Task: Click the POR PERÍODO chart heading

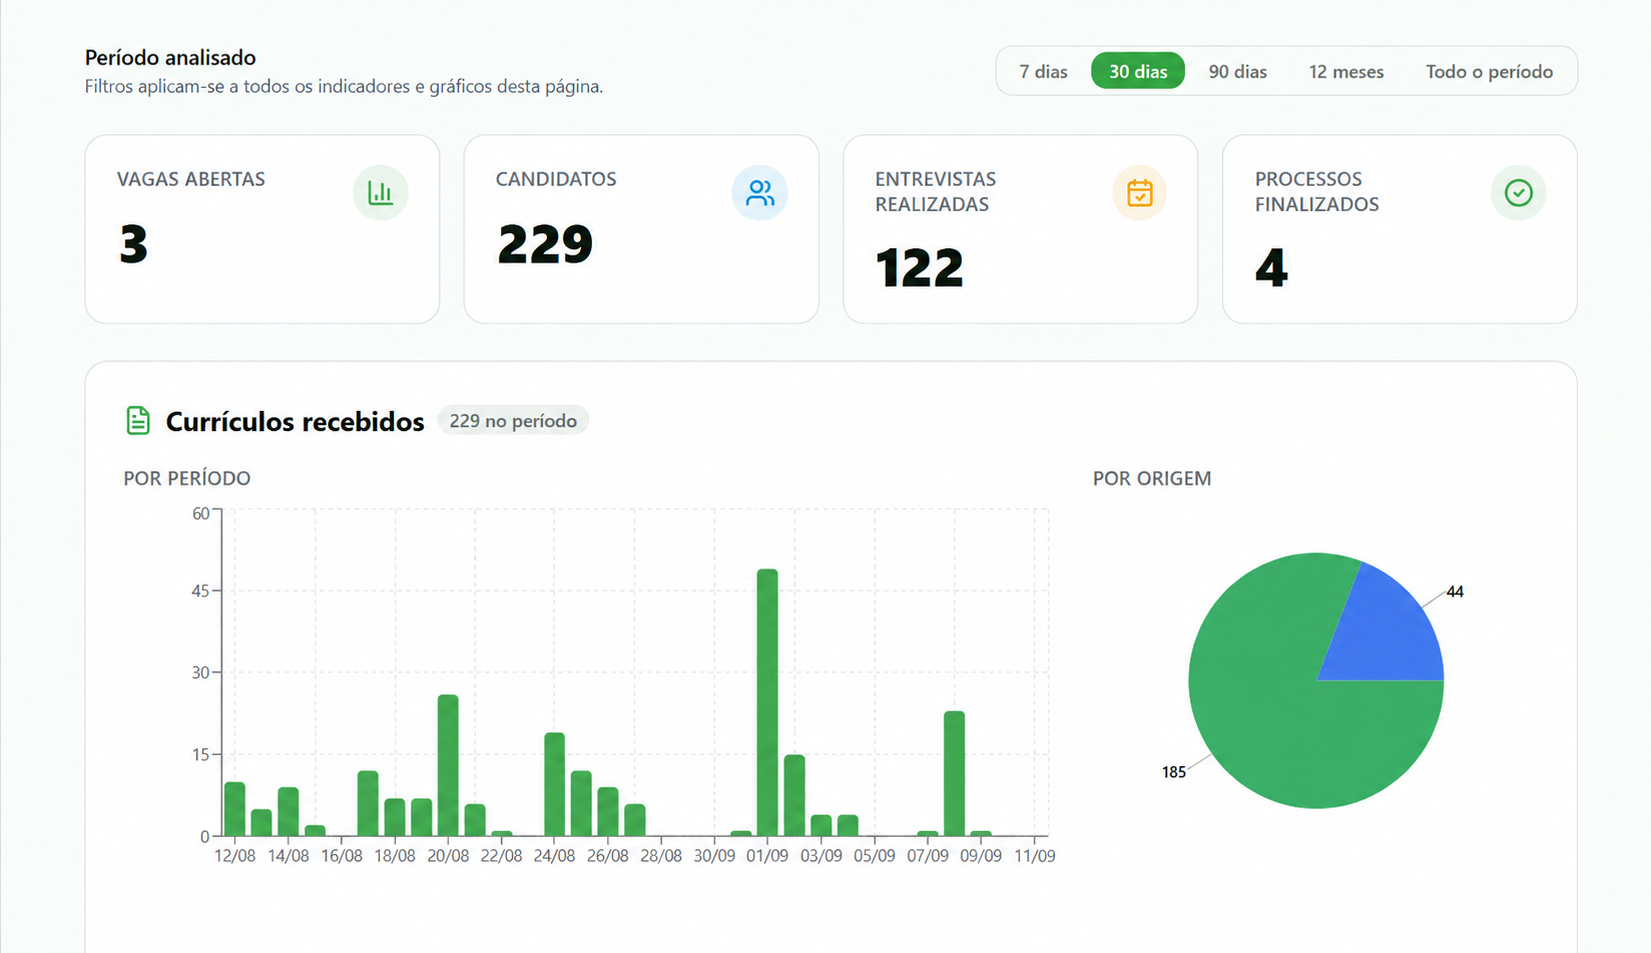Action: pos(187,478)
